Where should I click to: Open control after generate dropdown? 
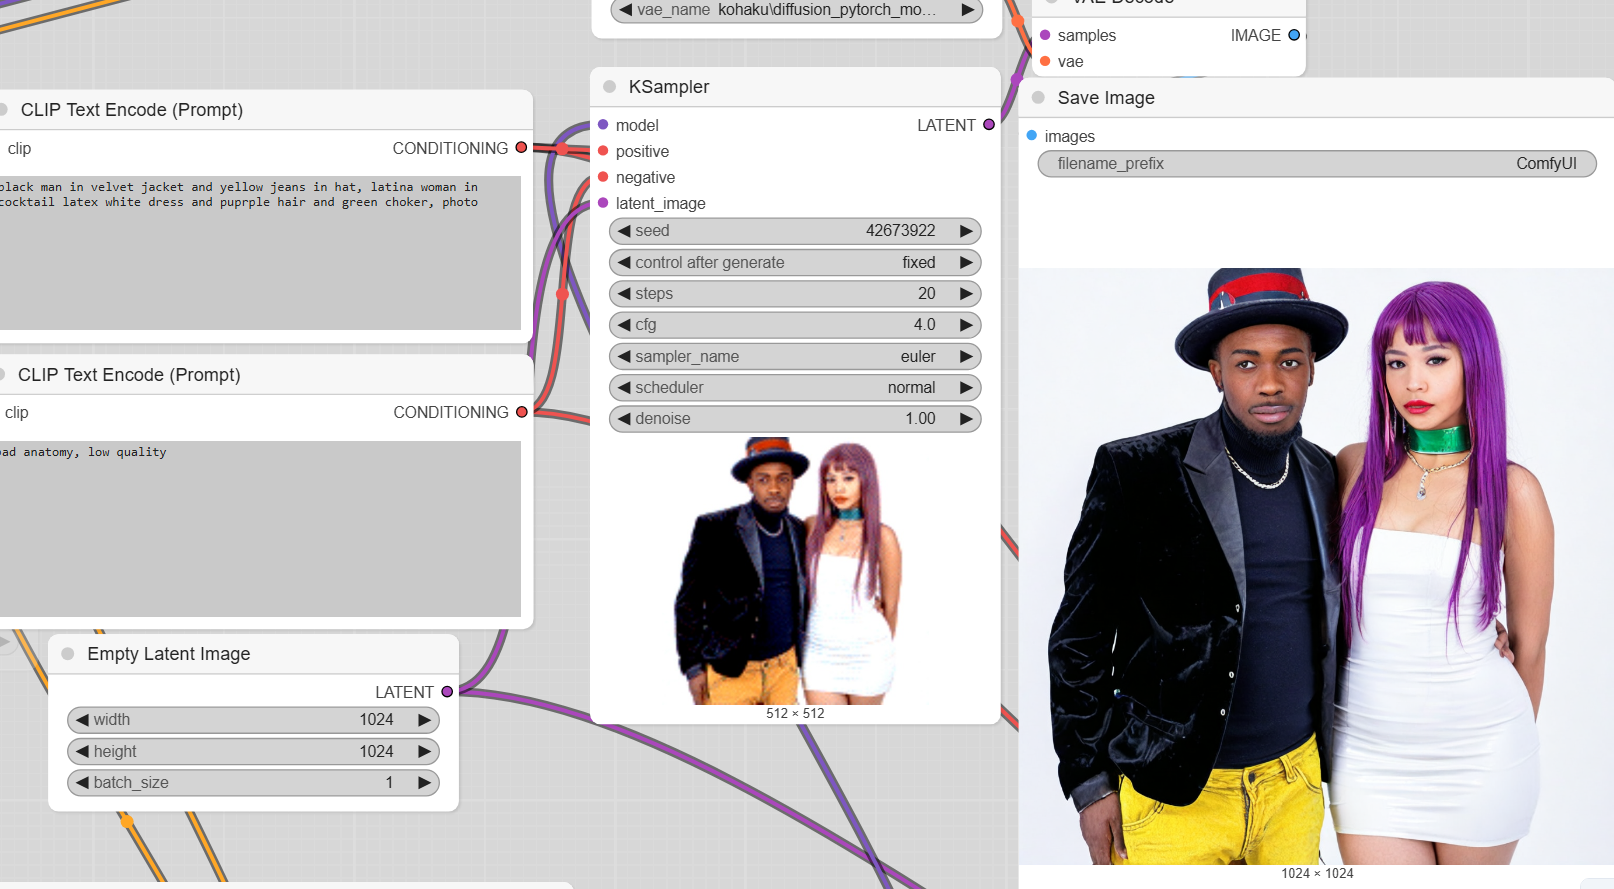tap(795, 263)
